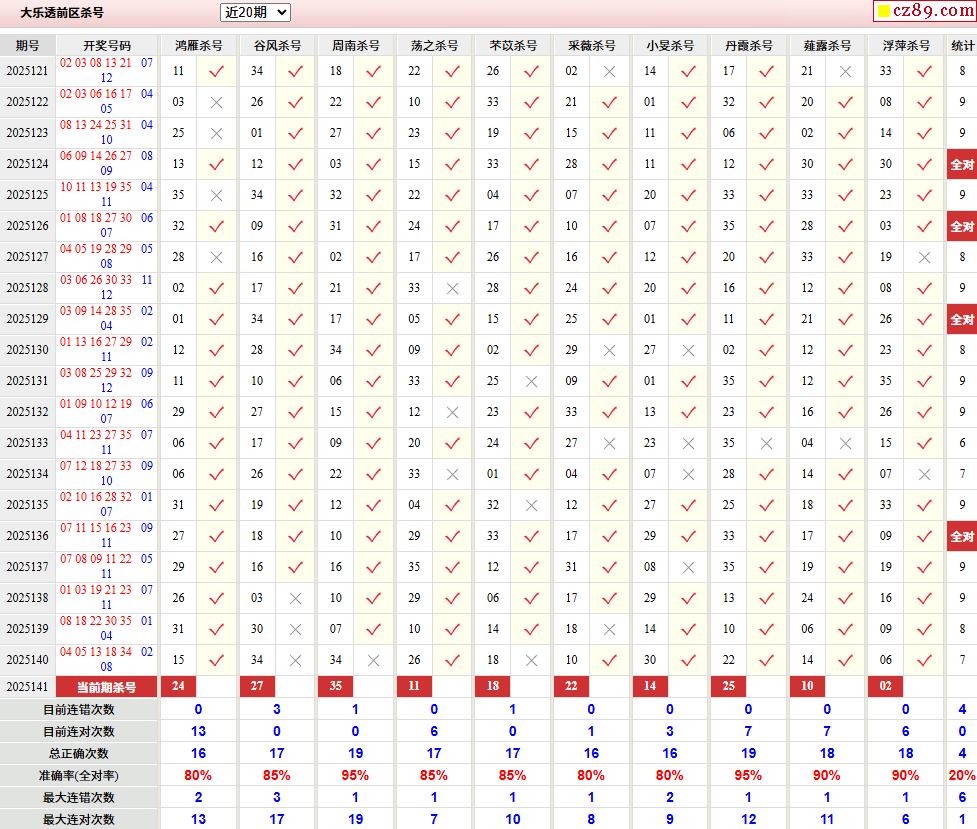
Task: Click the check mark for 谷风杀号 in row 2025121
Action: (295, 71)
